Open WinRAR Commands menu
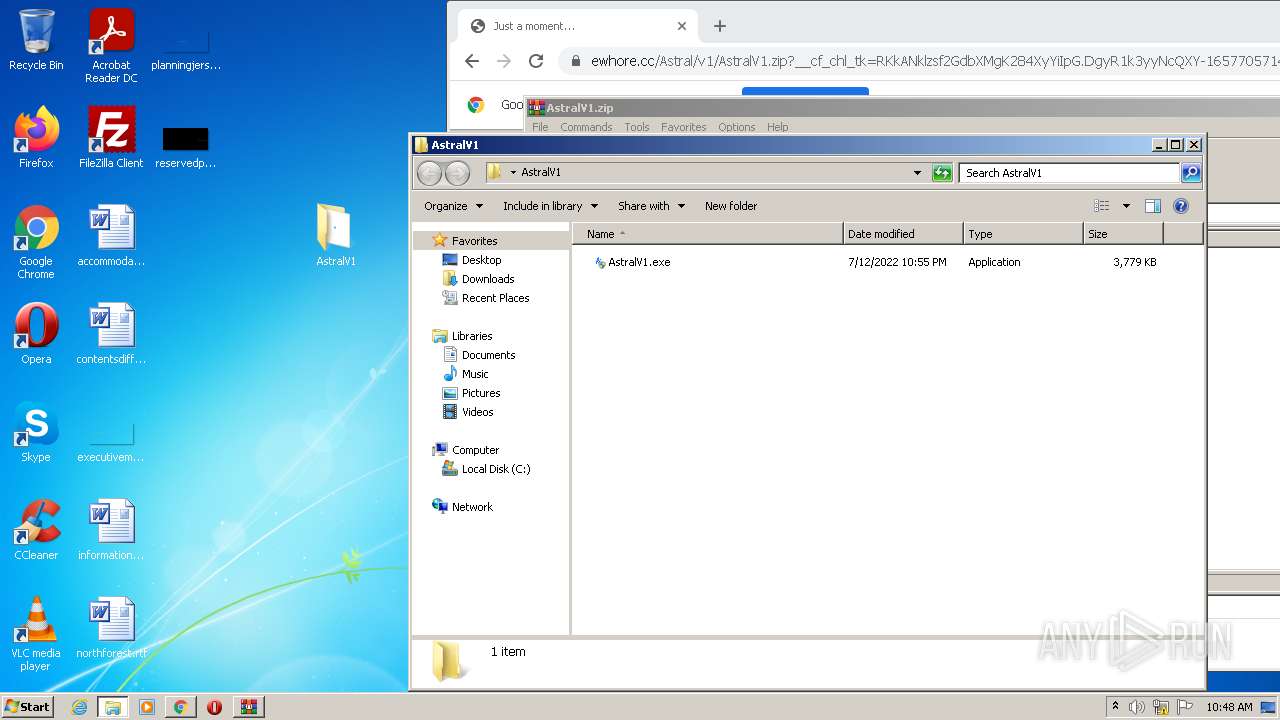Image resolution: width=1280 pixels, height=720 pixels. click(586, 127)
